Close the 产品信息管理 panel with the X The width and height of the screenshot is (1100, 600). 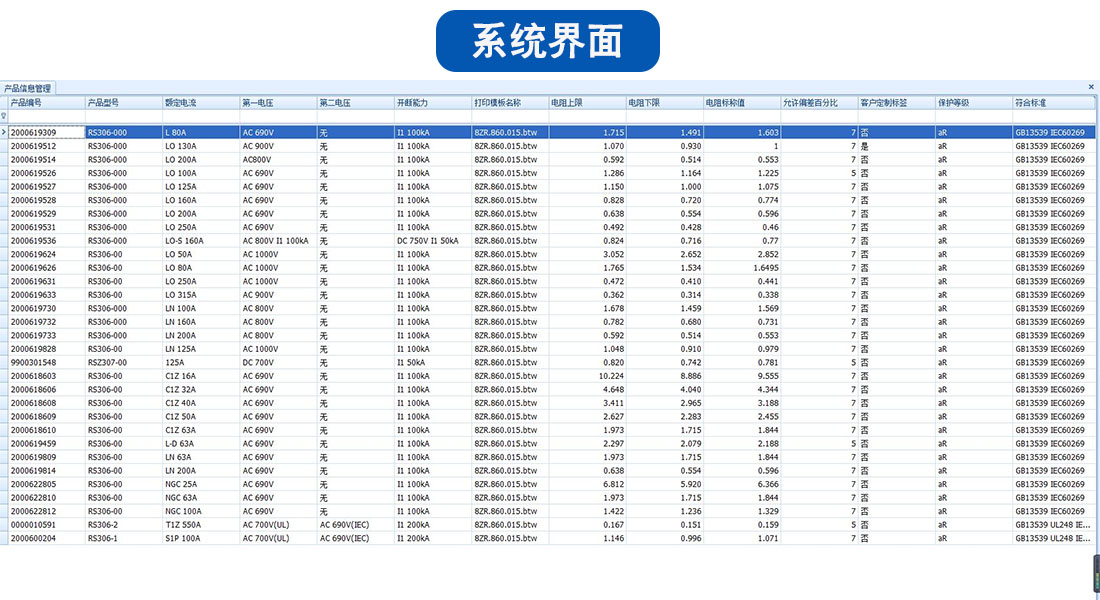1091,87
